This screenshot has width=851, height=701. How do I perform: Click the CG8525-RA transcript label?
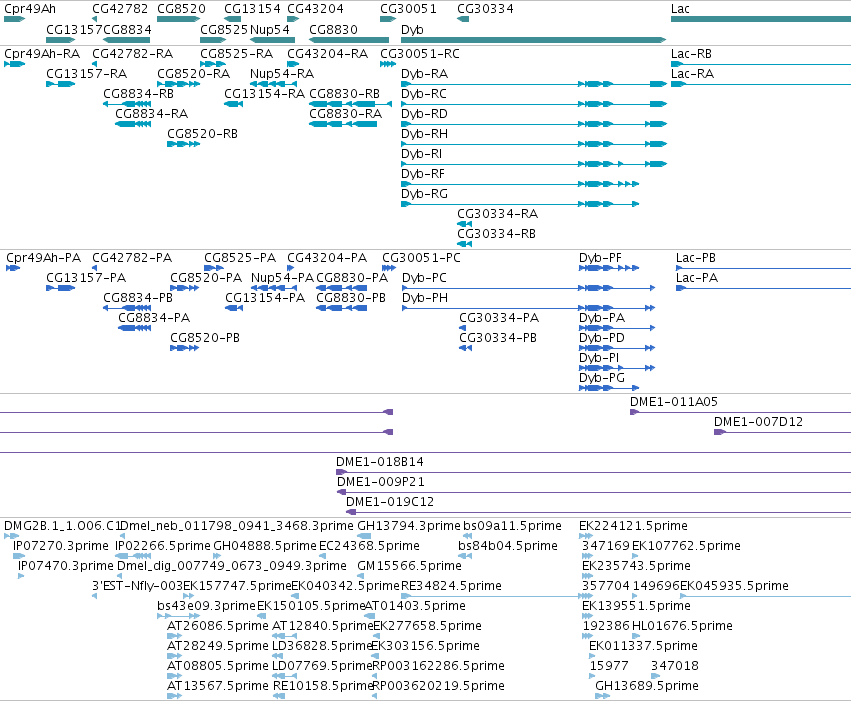tap(237, 54)
